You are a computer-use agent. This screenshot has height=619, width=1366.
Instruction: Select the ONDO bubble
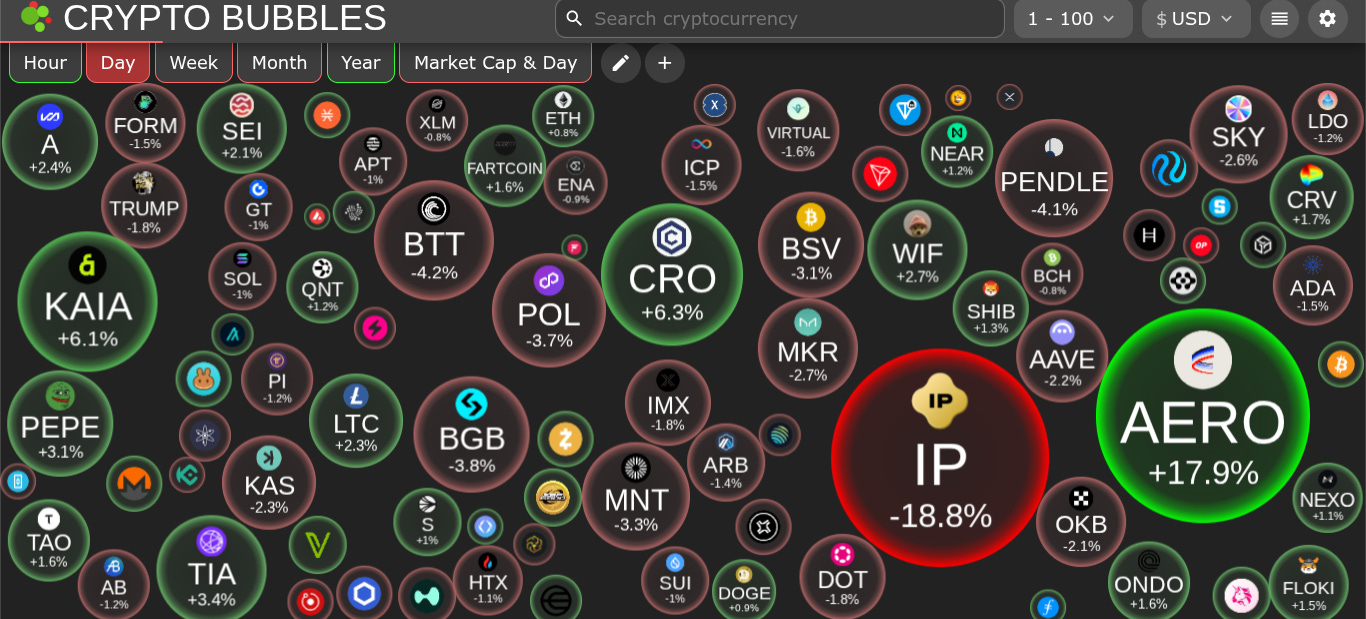click(1148, 581)
